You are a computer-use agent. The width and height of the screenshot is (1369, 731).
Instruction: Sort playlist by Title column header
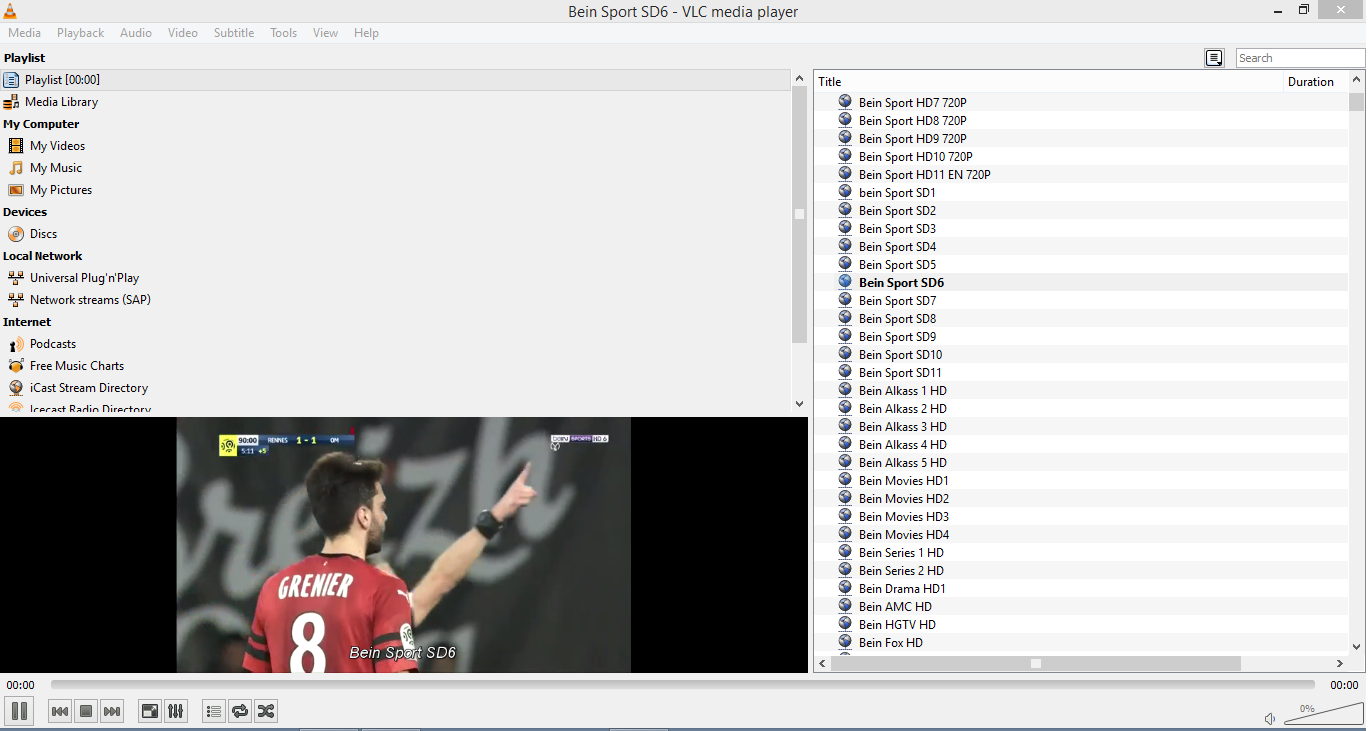pos(1048,82)
